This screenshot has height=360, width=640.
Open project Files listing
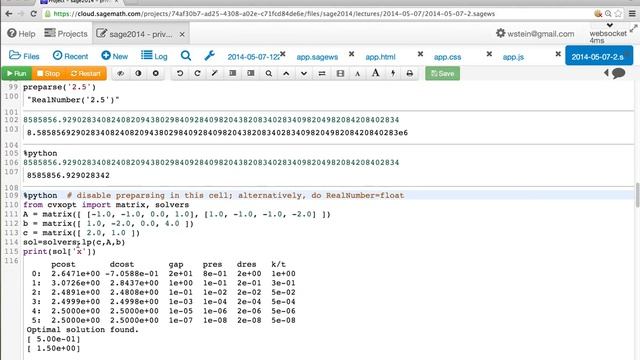[24, 56]
